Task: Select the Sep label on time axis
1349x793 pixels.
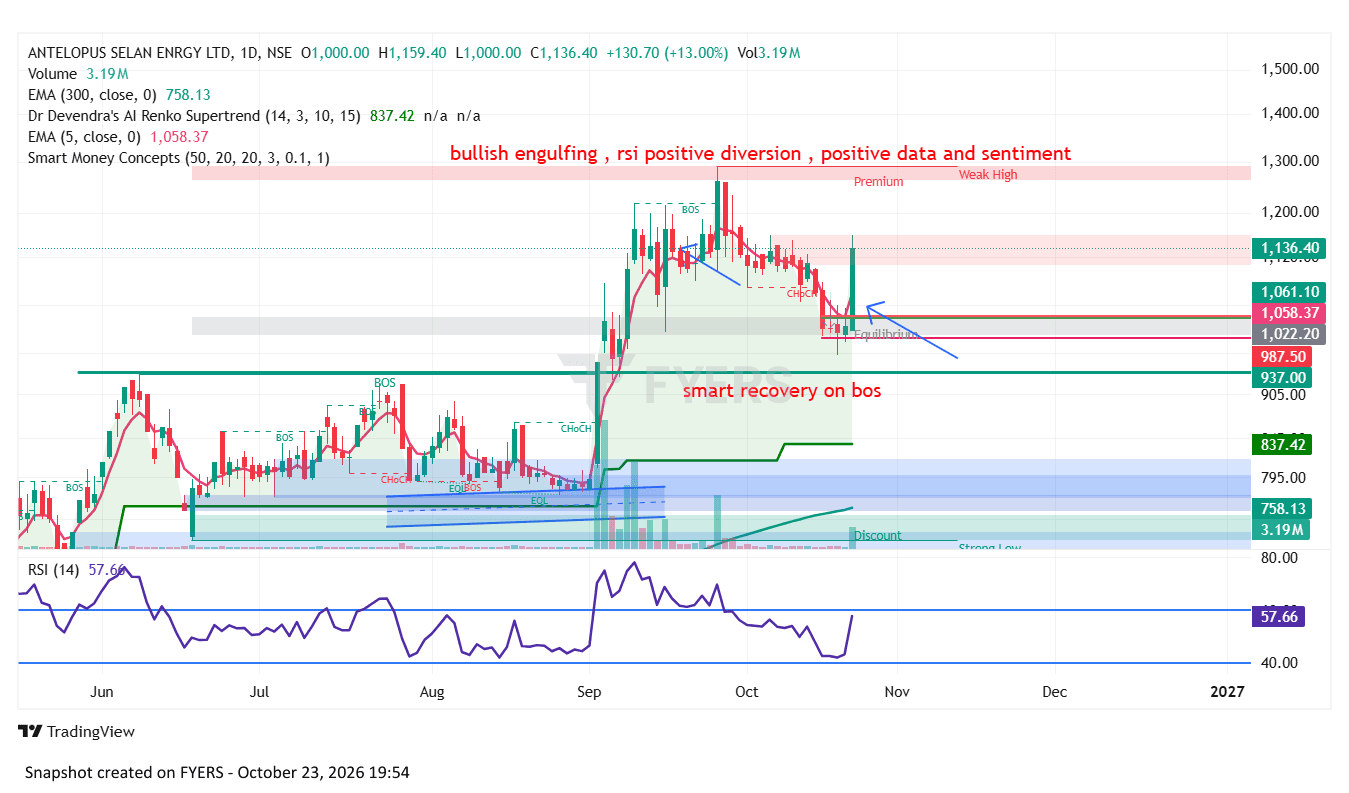Action: click(589, 692)
